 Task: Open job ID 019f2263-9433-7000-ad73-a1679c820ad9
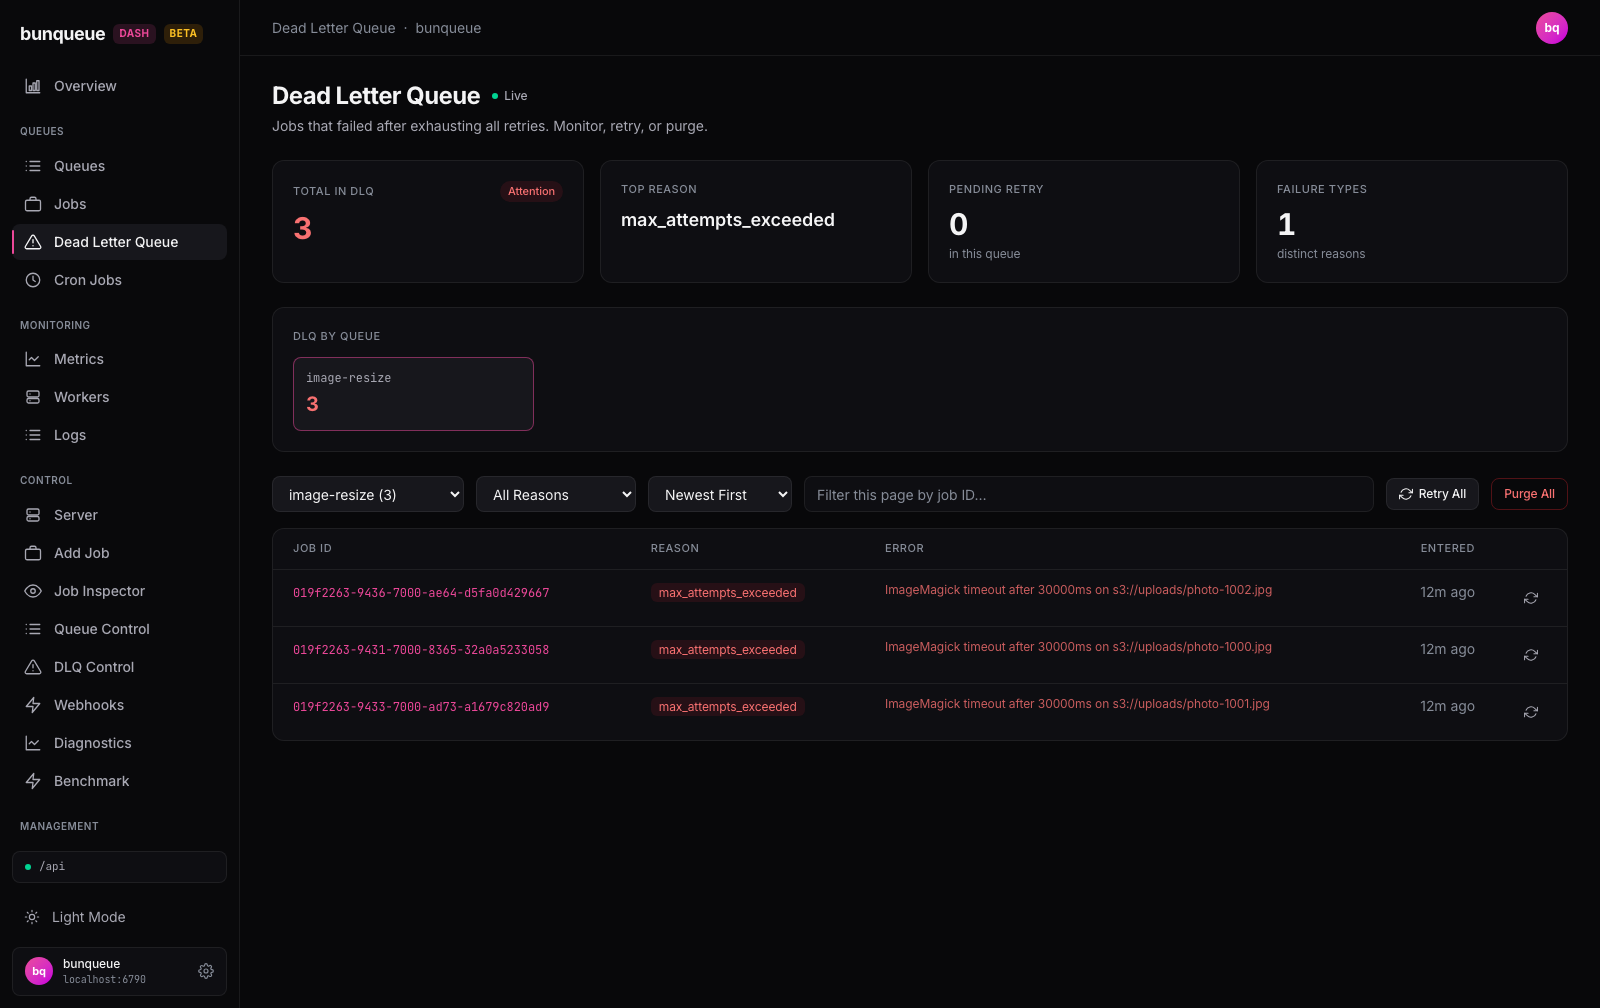point(421,707)
